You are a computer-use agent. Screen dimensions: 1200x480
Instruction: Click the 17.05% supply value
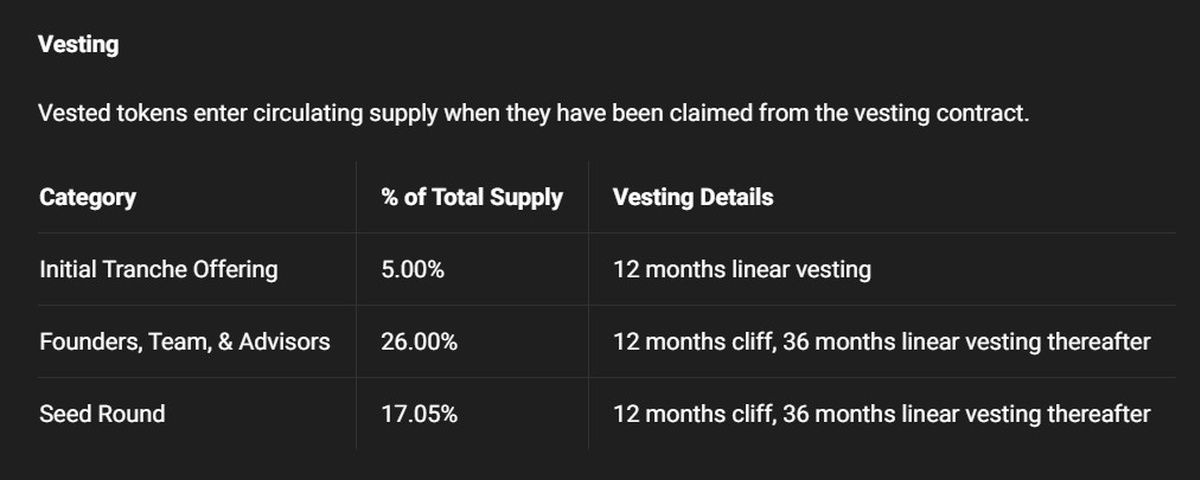(x=419, y=414)
